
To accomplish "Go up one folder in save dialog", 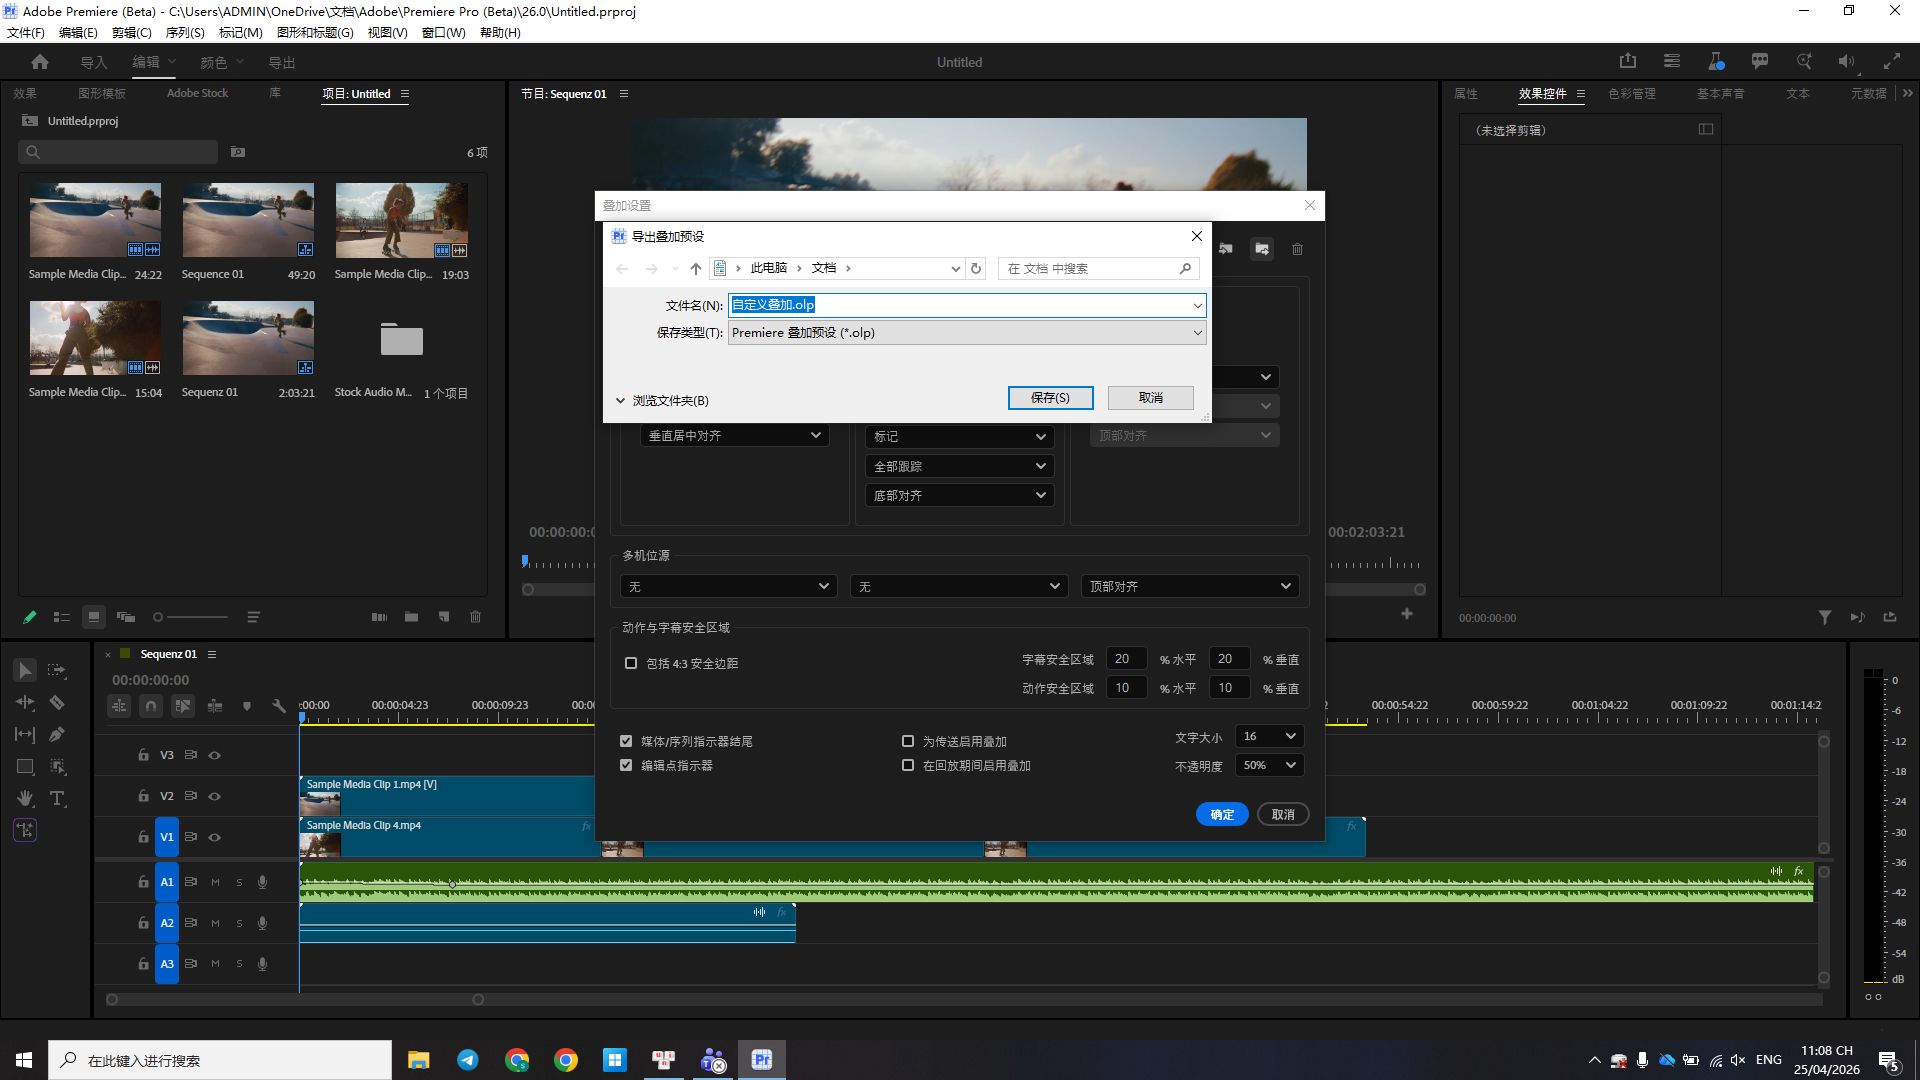I will [x=696, y=269].
